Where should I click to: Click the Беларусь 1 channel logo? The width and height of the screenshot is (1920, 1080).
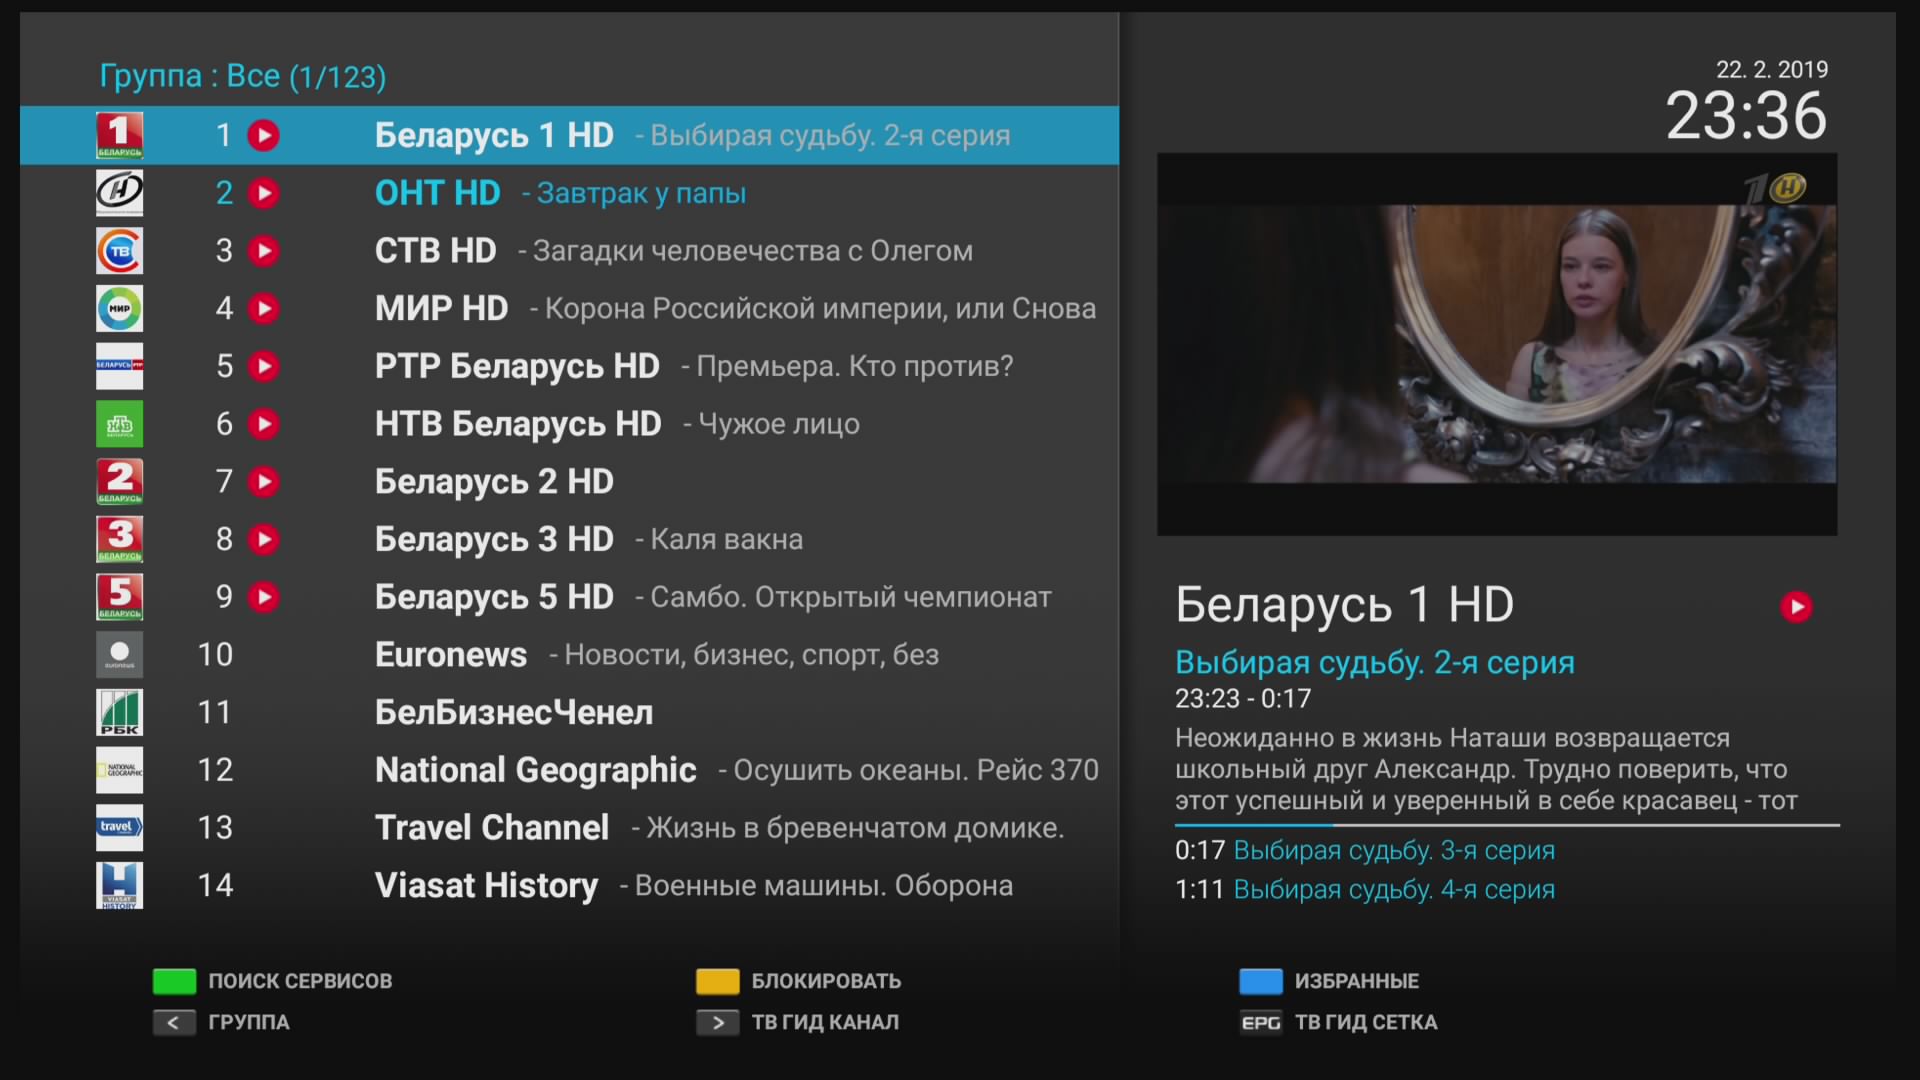pyautogui.click(x=119, y=135)
